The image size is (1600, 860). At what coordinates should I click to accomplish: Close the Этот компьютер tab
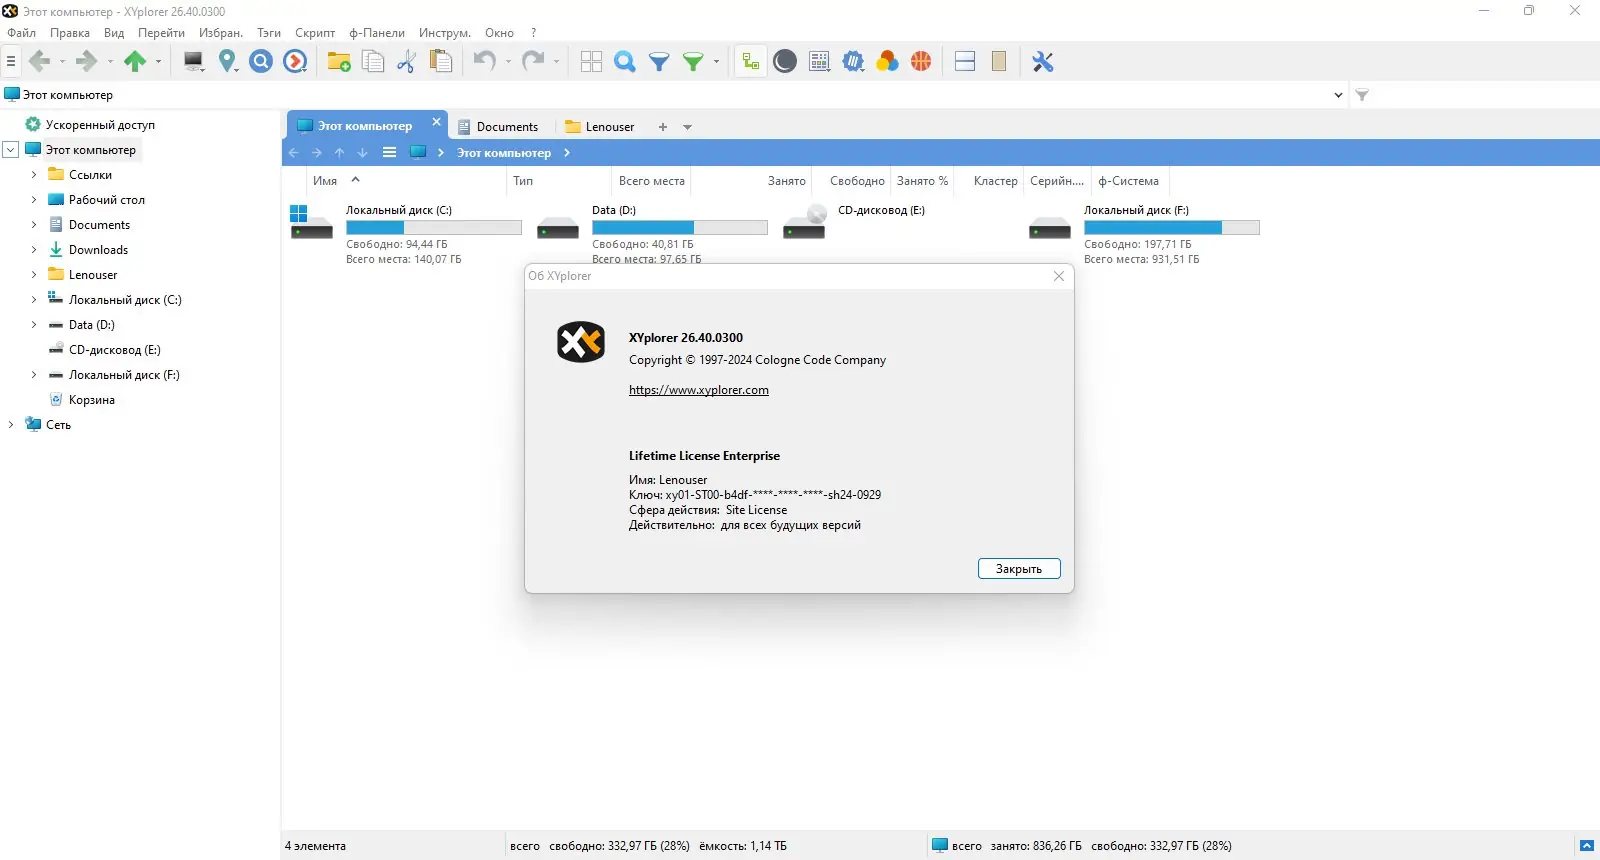(x=436, y=122)
